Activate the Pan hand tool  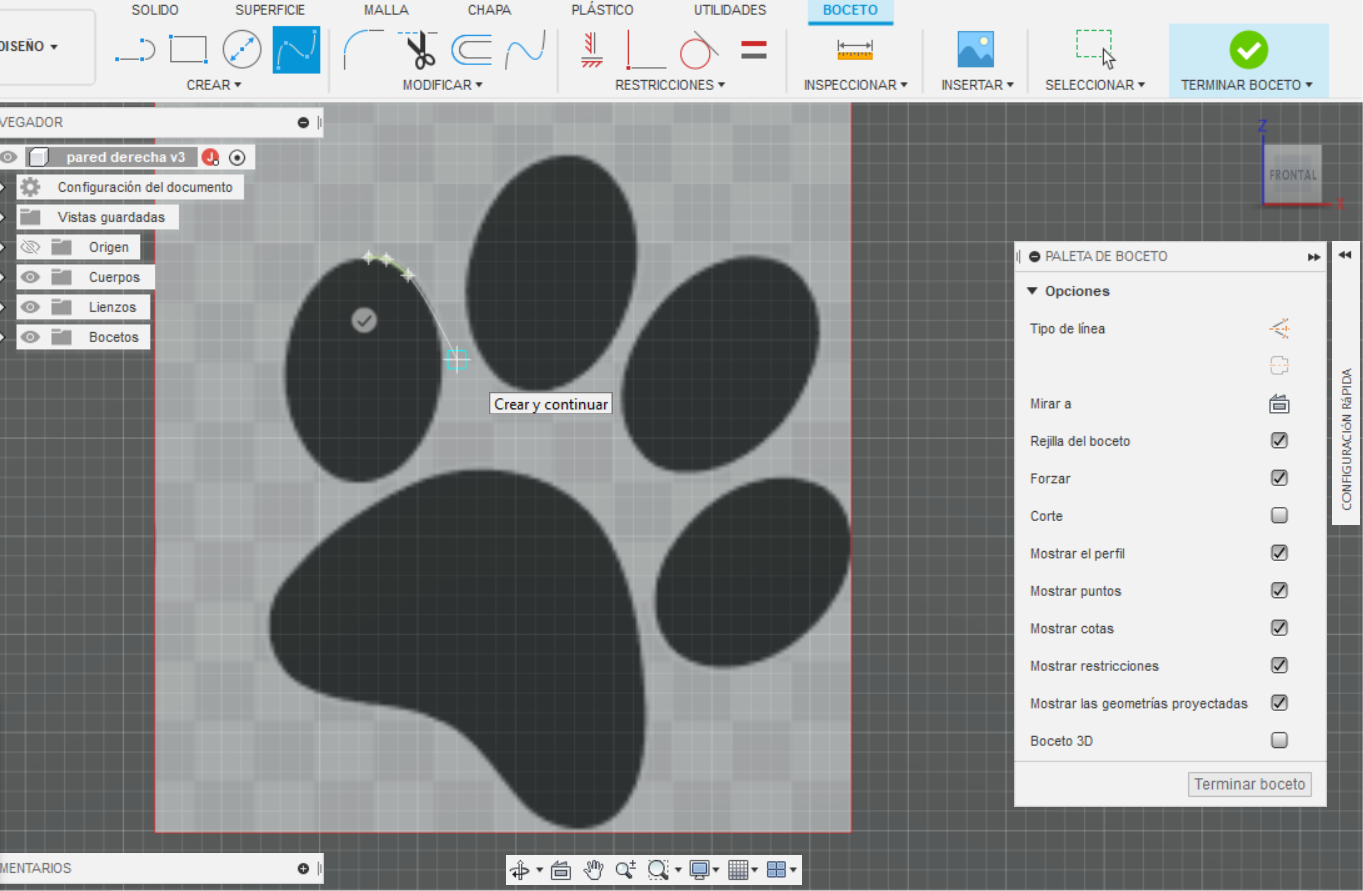(x=594, y=869)
